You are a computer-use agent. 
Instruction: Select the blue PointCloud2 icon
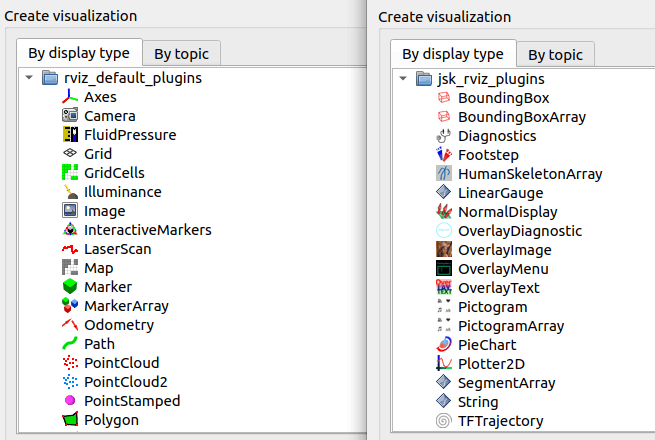click(70, 382)
